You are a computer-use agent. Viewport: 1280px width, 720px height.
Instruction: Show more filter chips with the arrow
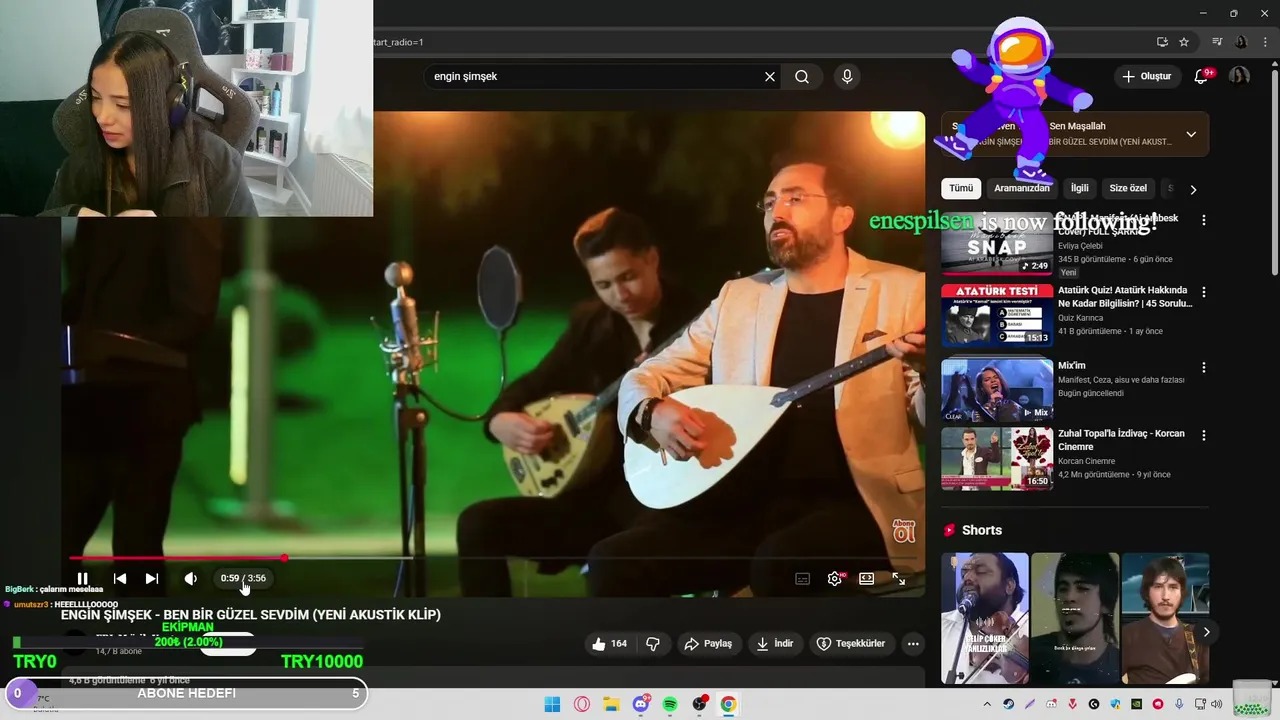[x=1192, y=189]
